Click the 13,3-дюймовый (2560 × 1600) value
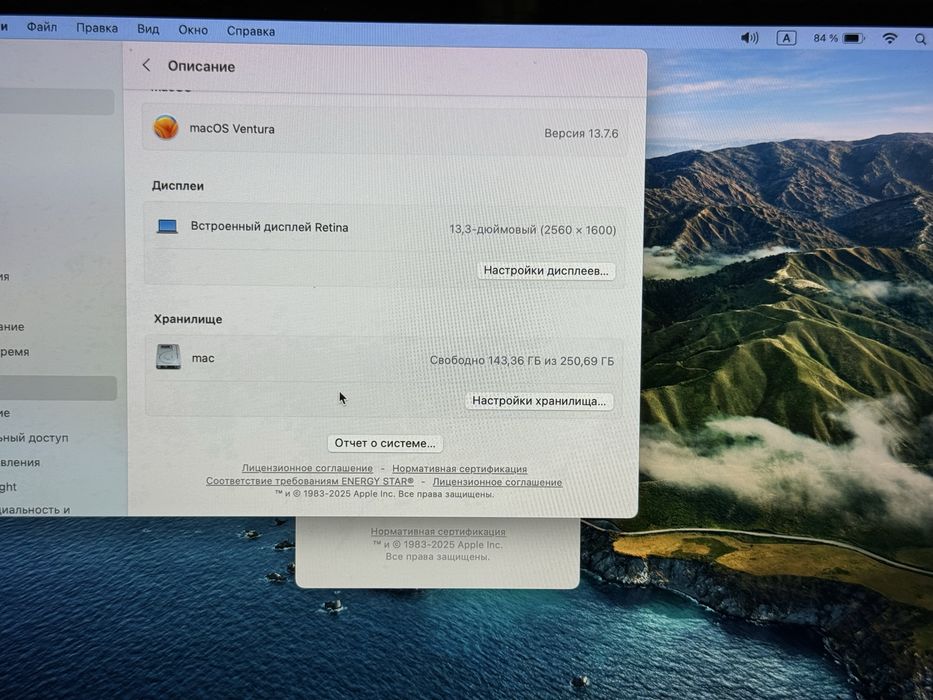The width and height of the screenshot is (933, 700). pos(533,230)
